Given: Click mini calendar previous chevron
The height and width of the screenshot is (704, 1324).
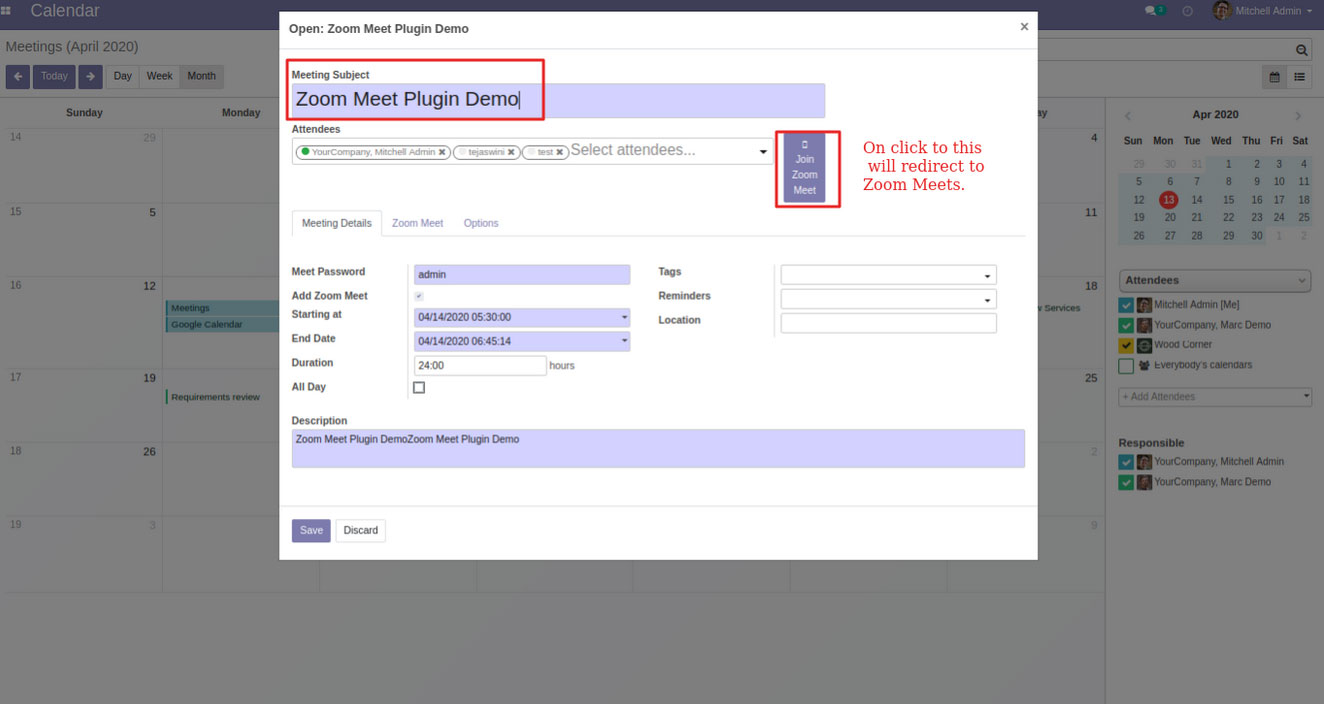Looking at the screenshot, I should 1128,116.
